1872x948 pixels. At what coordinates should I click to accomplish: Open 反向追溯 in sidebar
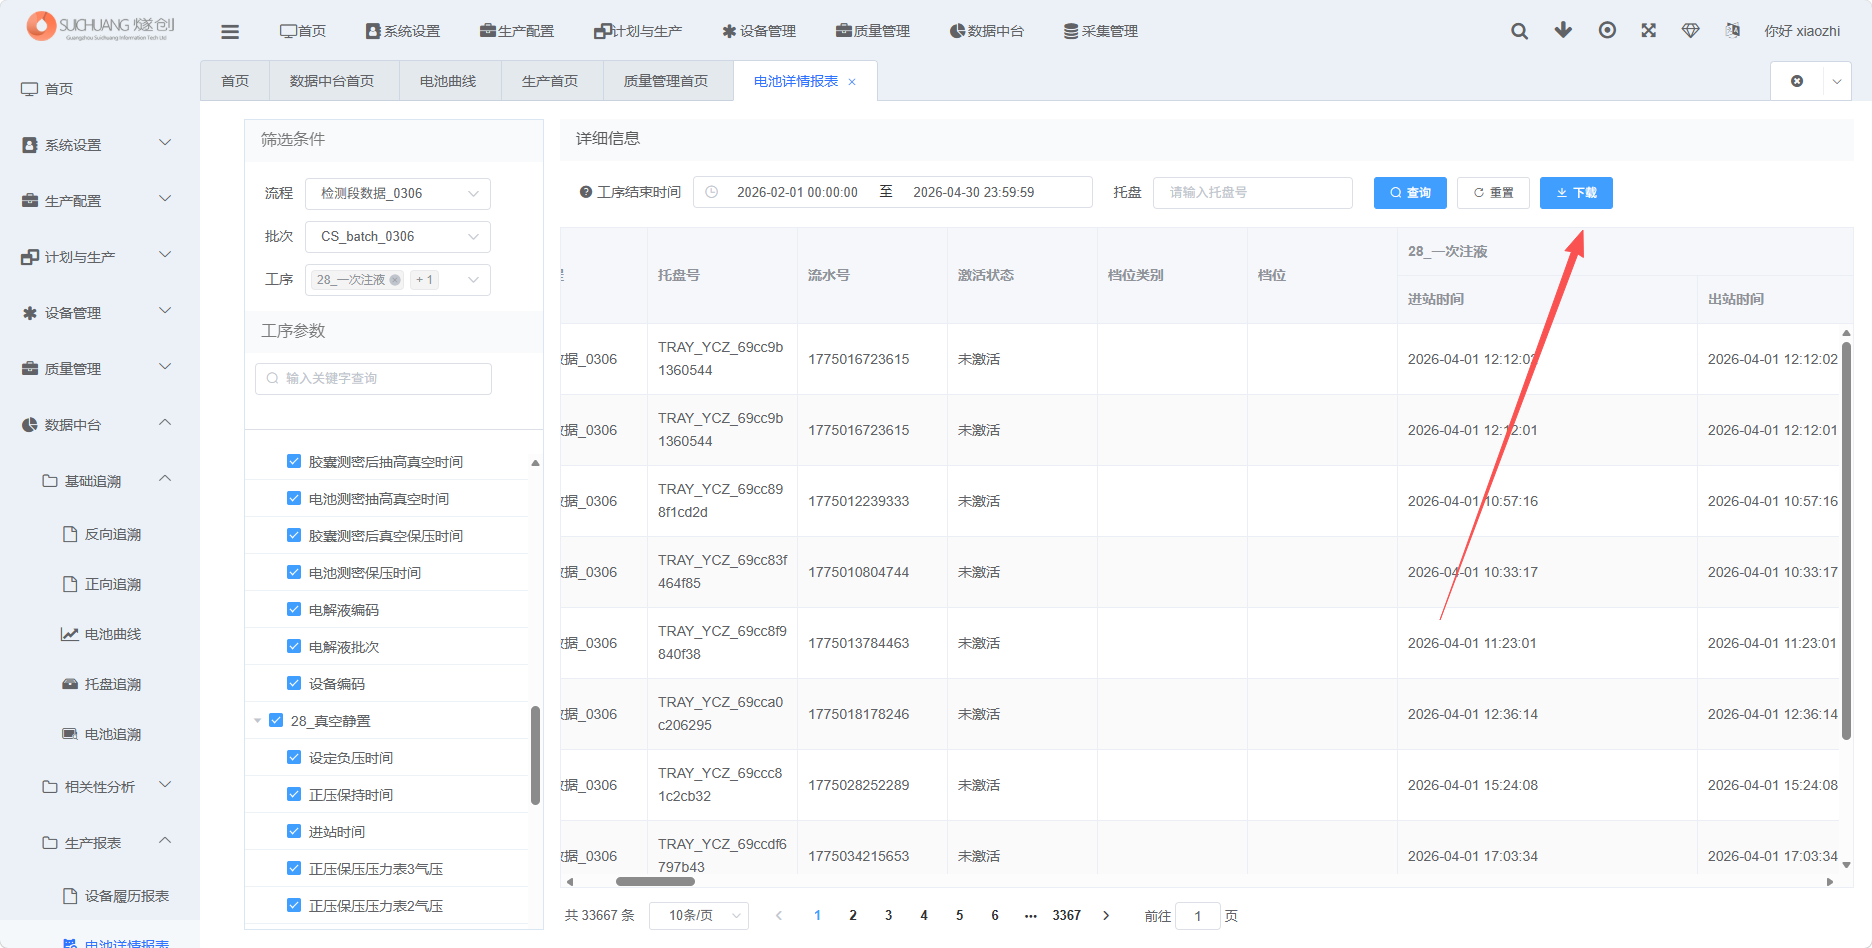click(x=113, y=534)
